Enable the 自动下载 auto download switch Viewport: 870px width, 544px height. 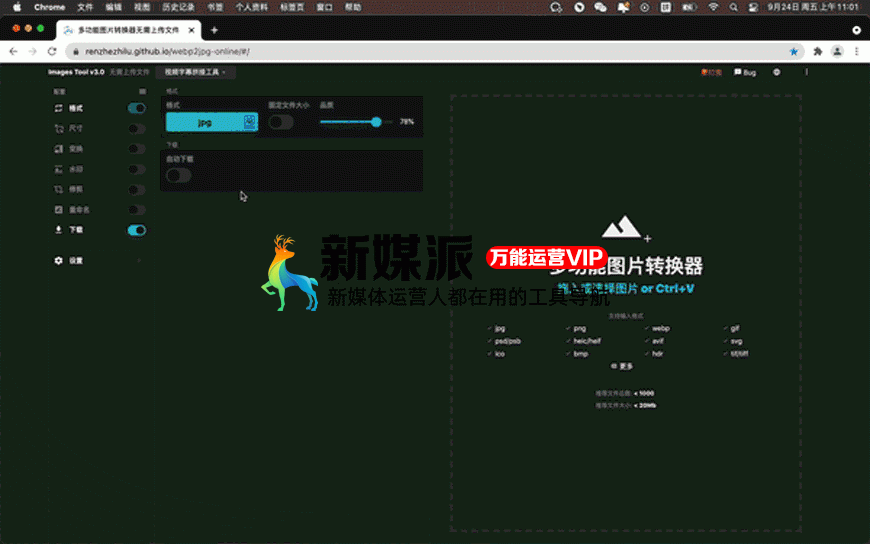pyautogui.click(x=179, y=176)
